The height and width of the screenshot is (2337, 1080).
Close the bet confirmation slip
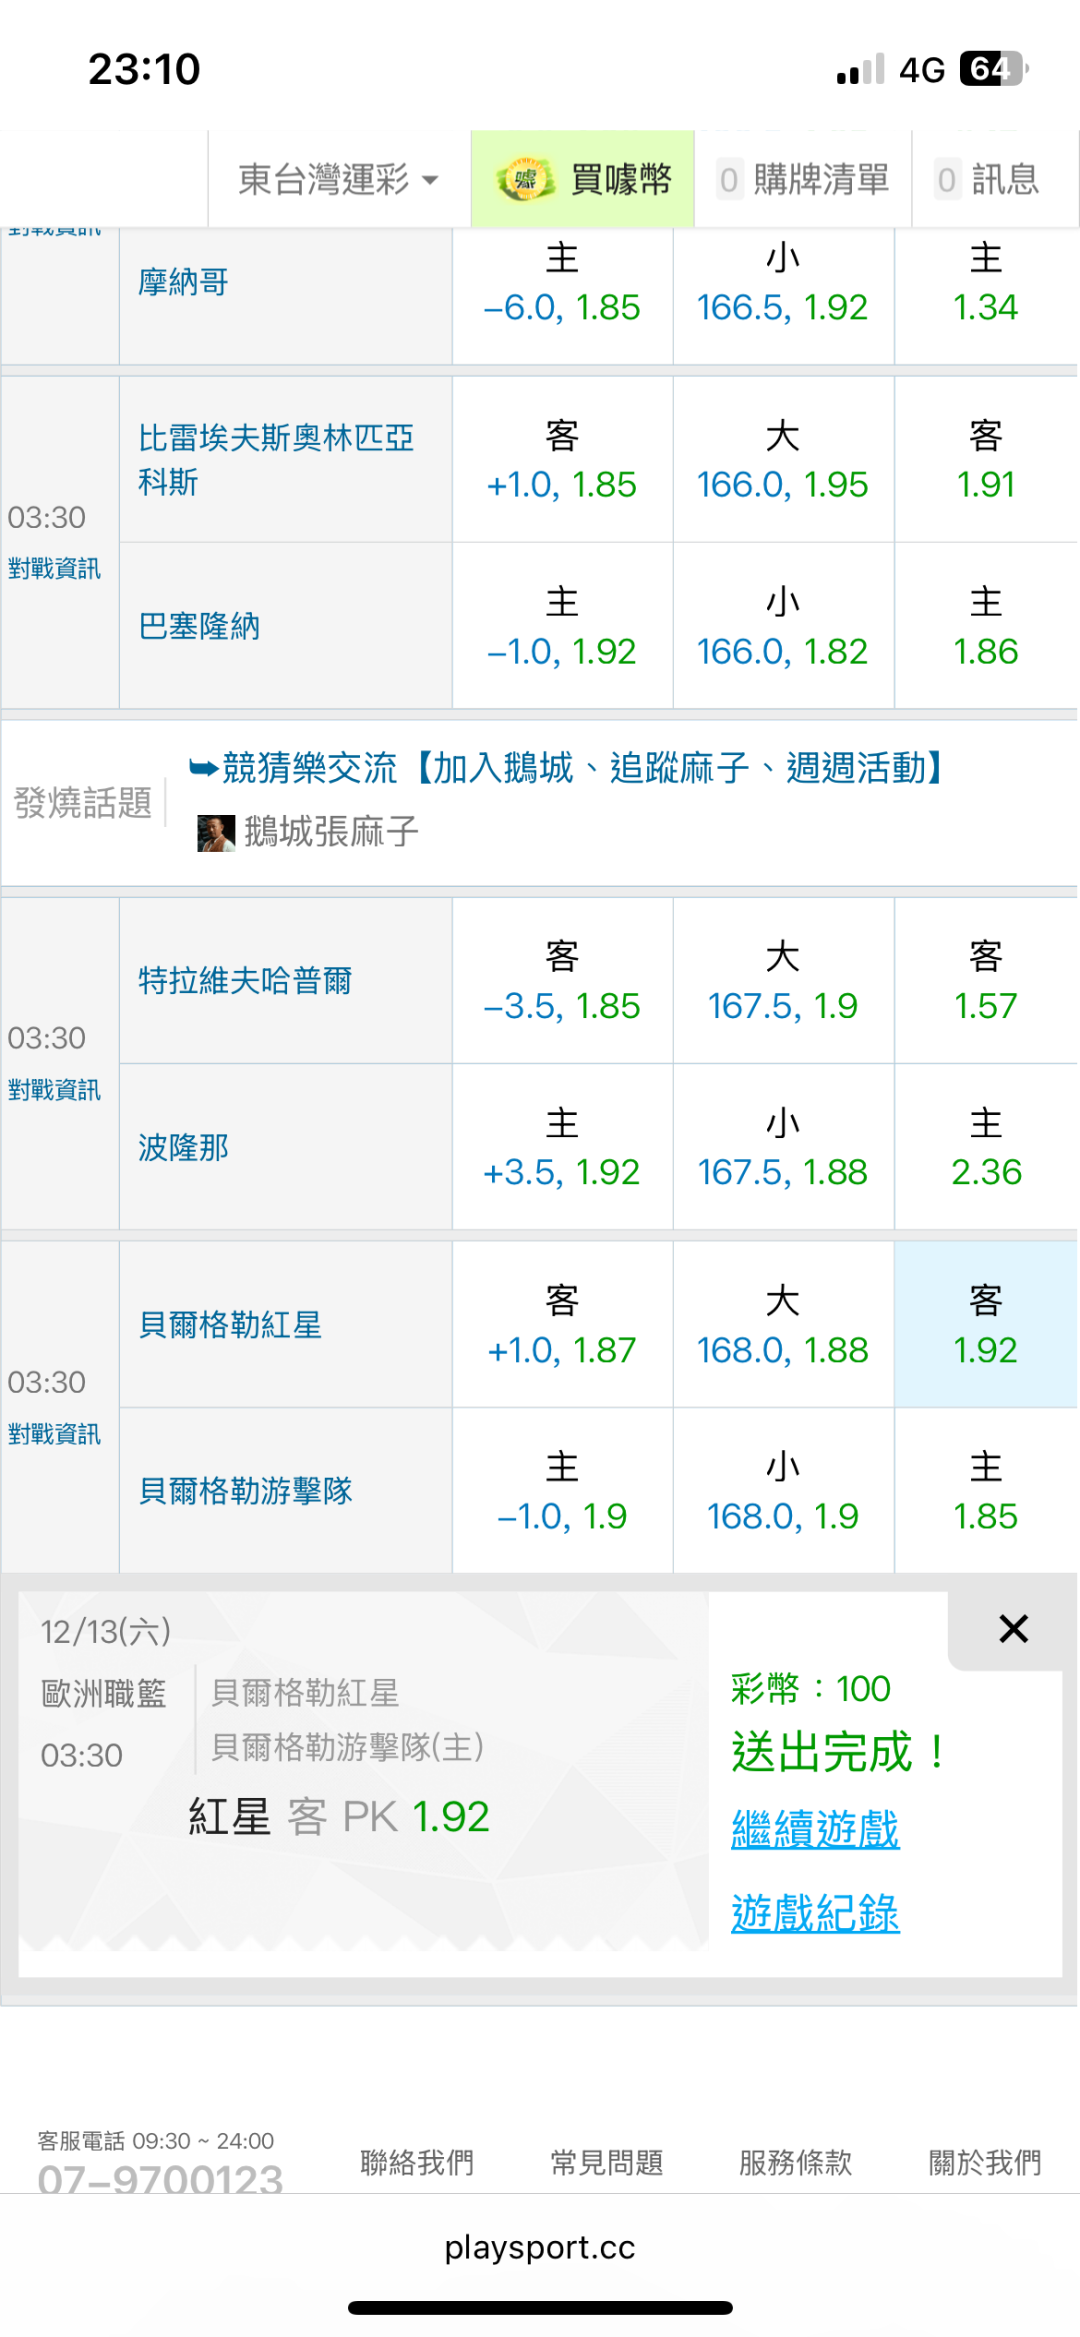[x=1013, y=1629]
